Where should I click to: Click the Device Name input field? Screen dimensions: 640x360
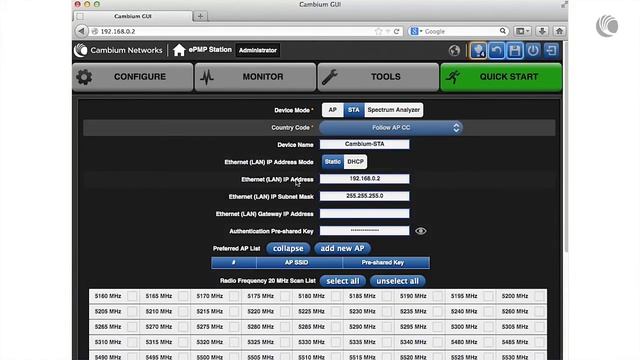tap(364, 144)
